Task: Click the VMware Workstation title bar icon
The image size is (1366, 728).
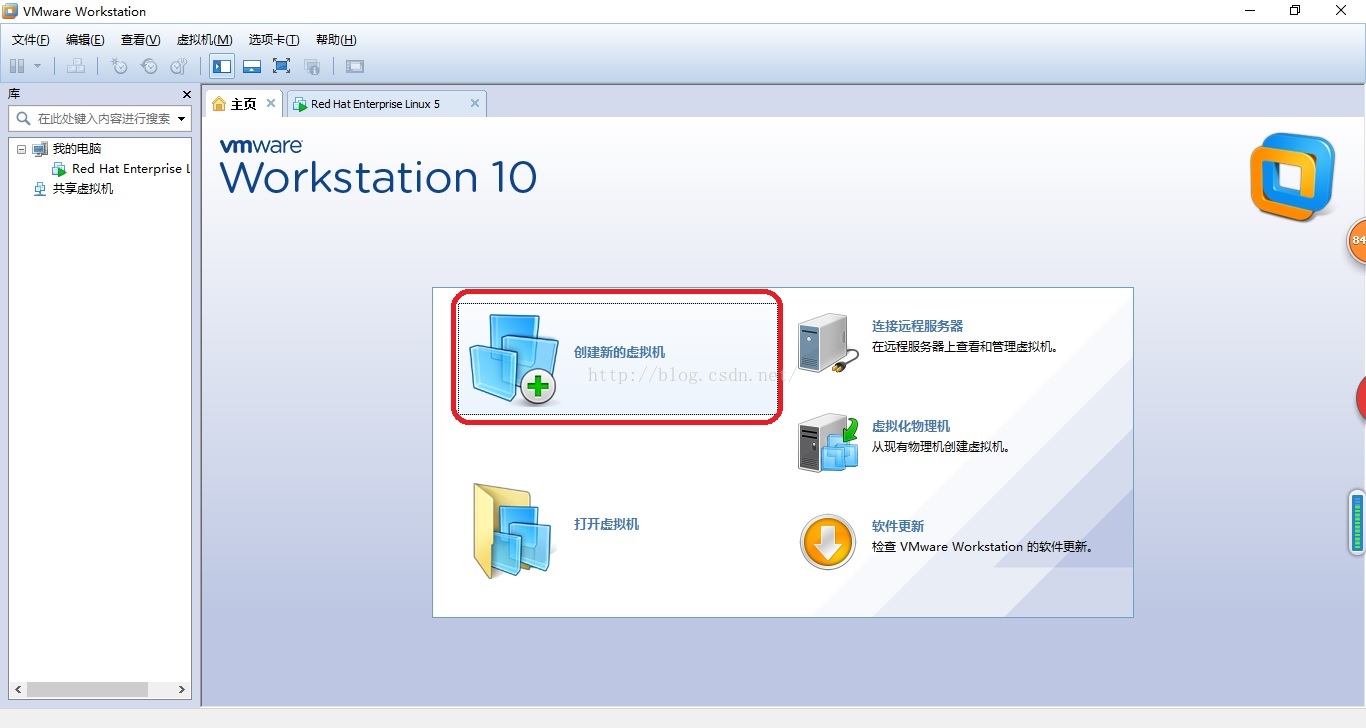Action: tap(10, 11)
